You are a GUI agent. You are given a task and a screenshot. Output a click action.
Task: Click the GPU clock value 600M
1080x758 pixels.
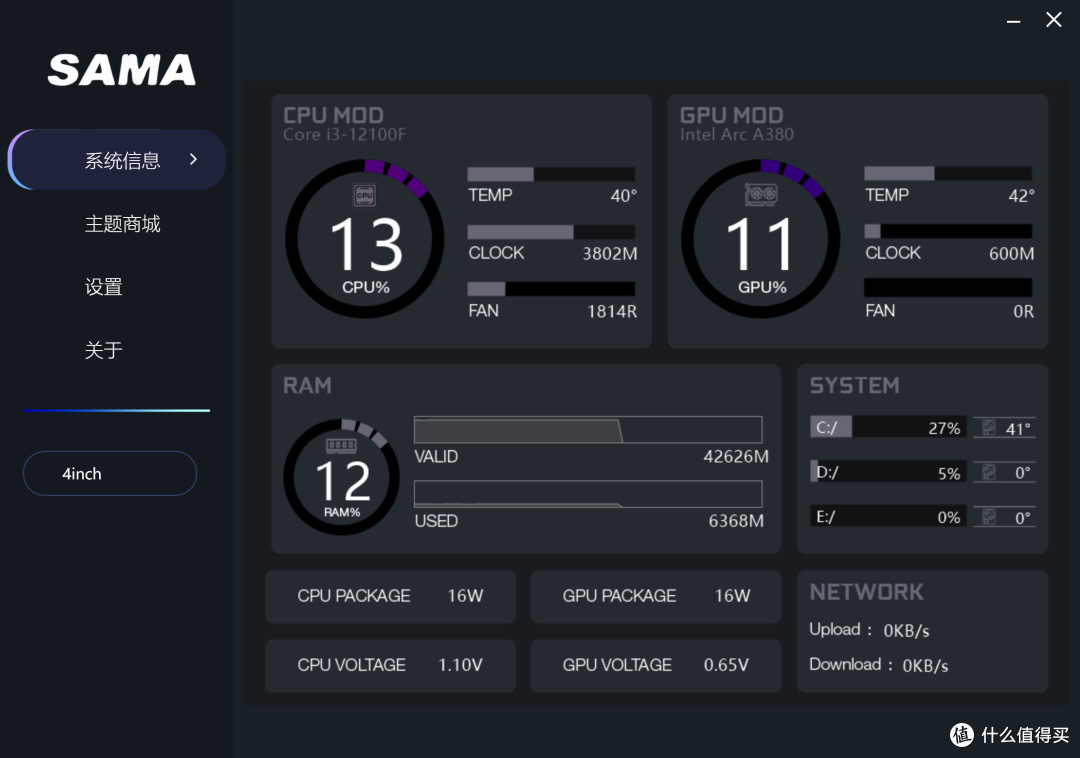click(1011, 253)
